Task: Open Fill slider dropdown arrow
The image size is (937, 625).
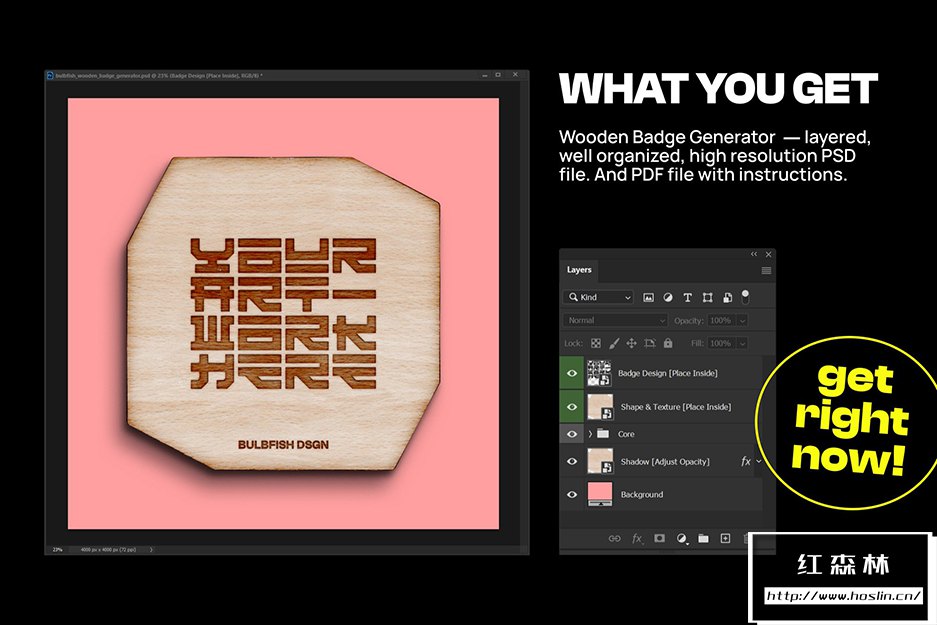Action: click(x=742, y=344)
